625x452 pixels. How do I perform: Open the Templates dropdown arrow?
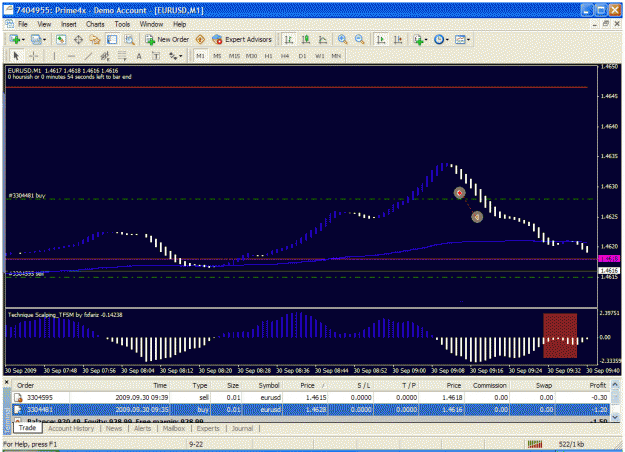468,40
